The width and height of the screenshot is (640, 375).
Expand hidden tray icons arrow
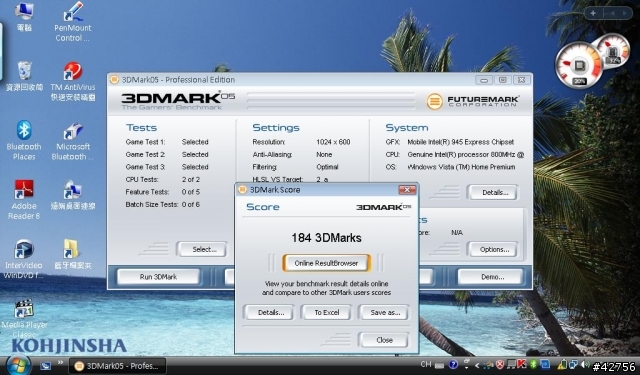pos(477,366)
